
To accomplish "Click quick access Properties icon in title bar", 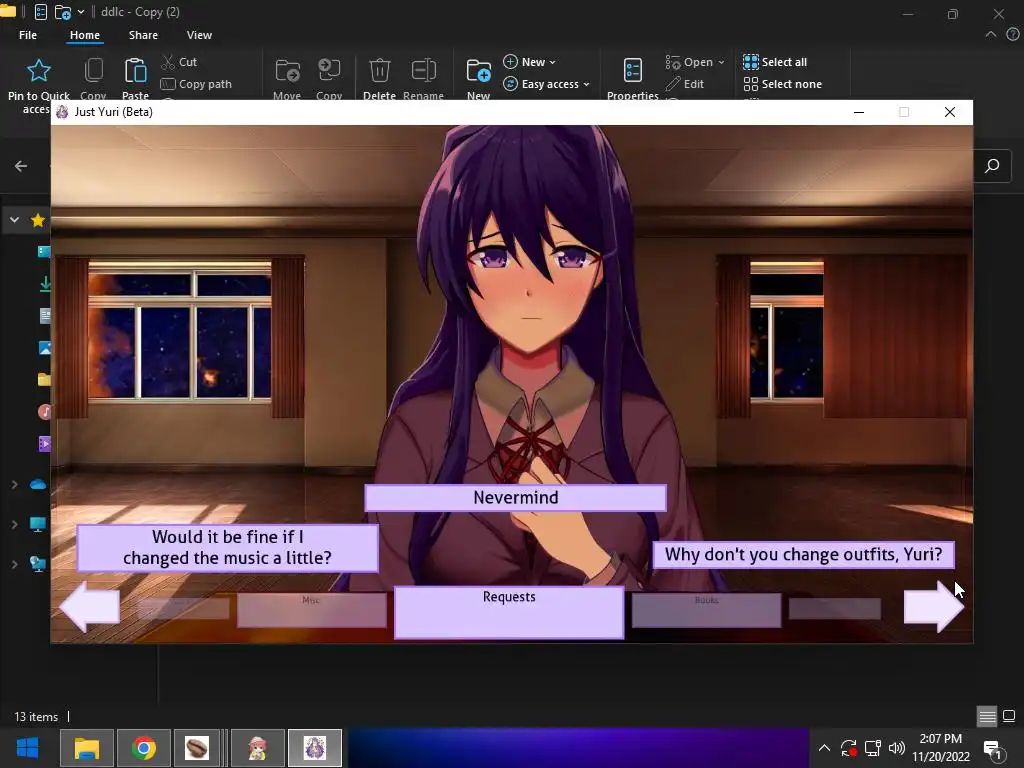I will click(x=40, y=12).
